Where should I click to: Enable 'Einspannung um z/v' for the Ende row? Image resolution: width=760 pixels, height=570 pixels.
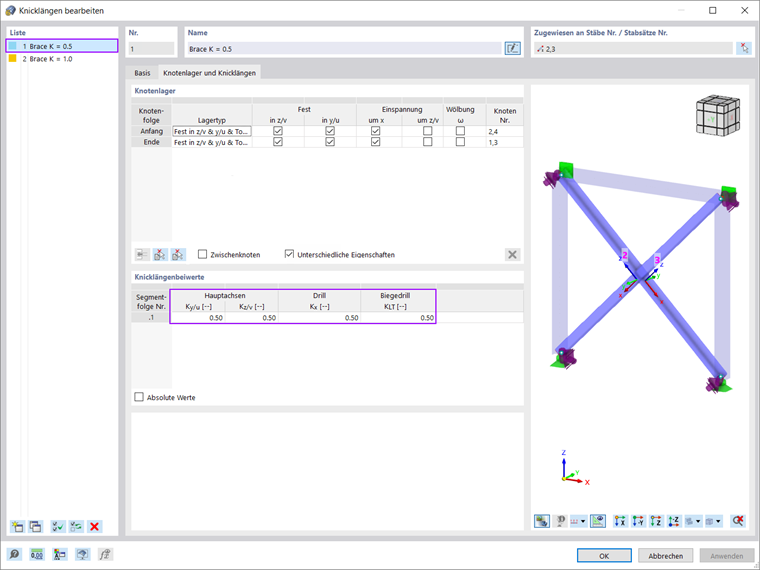point(428,142)
